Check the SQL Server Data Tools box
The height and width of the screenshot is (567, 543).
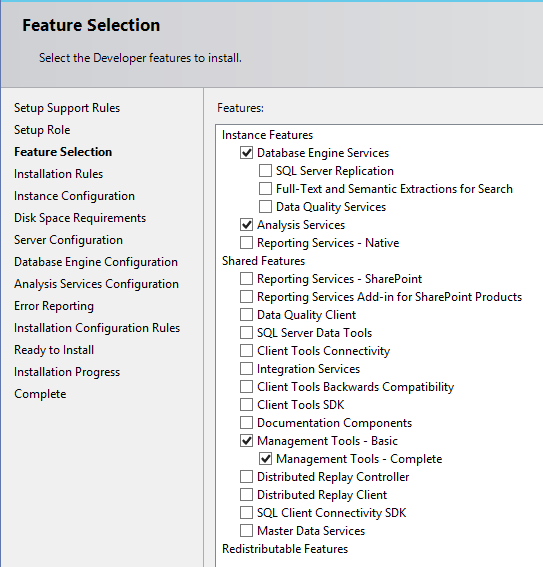pos(247,333)
